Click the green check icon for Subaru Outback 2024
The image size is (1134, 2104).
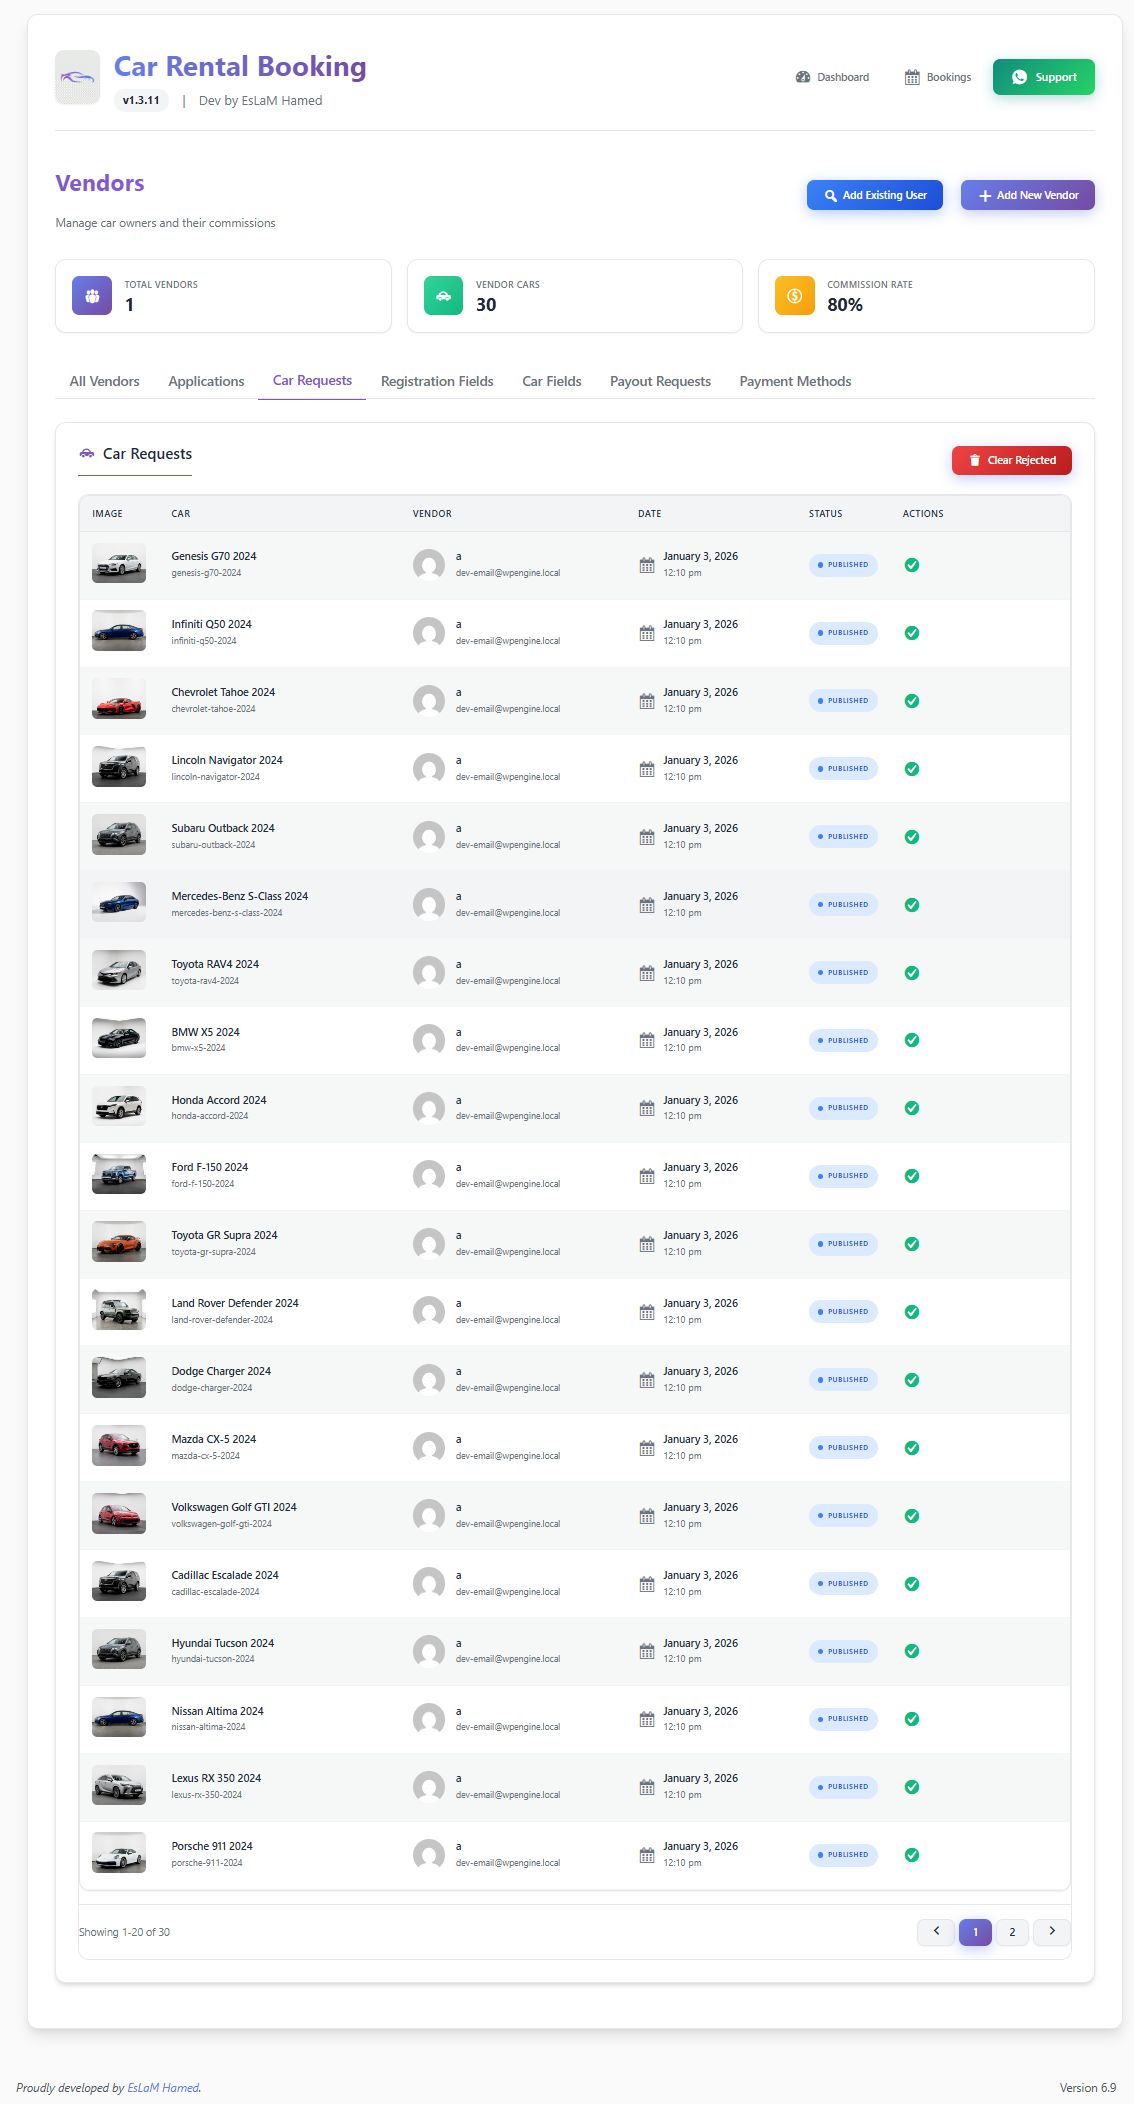pos(912,837)
